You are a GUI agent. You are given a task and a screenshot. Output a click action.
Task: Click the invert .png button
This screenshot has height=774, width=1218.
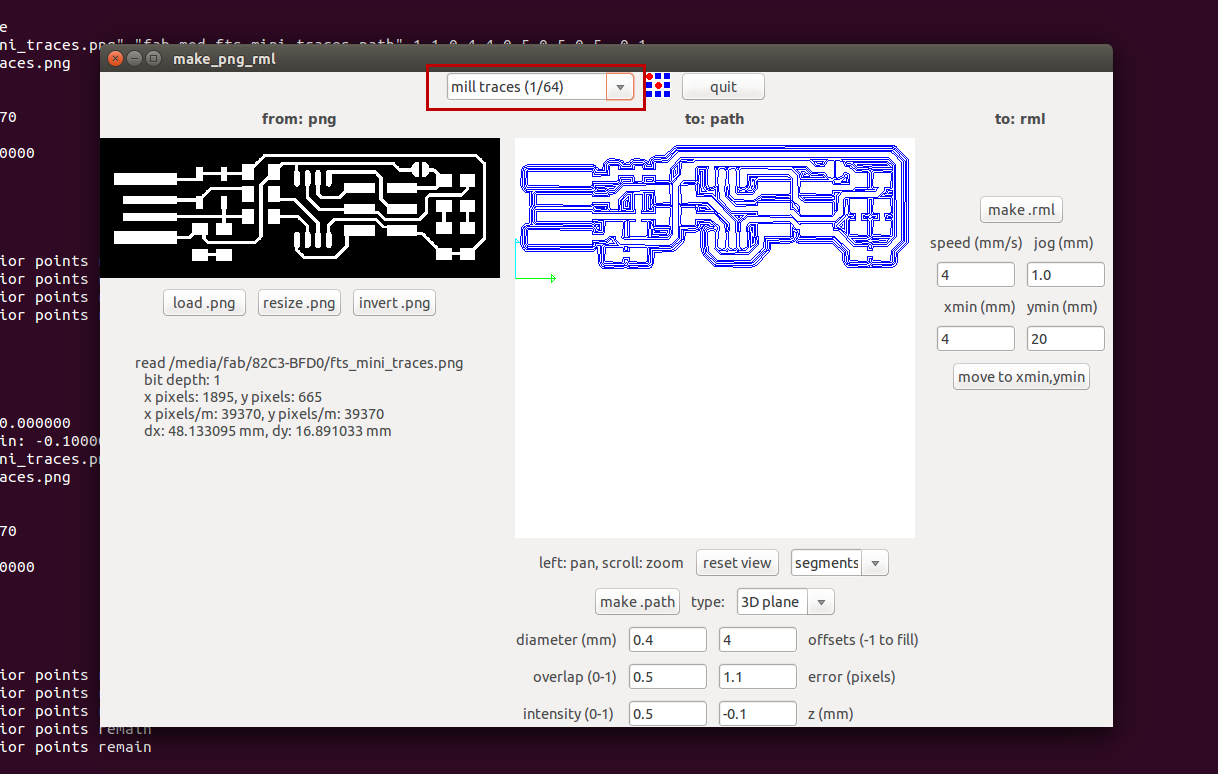394,303
